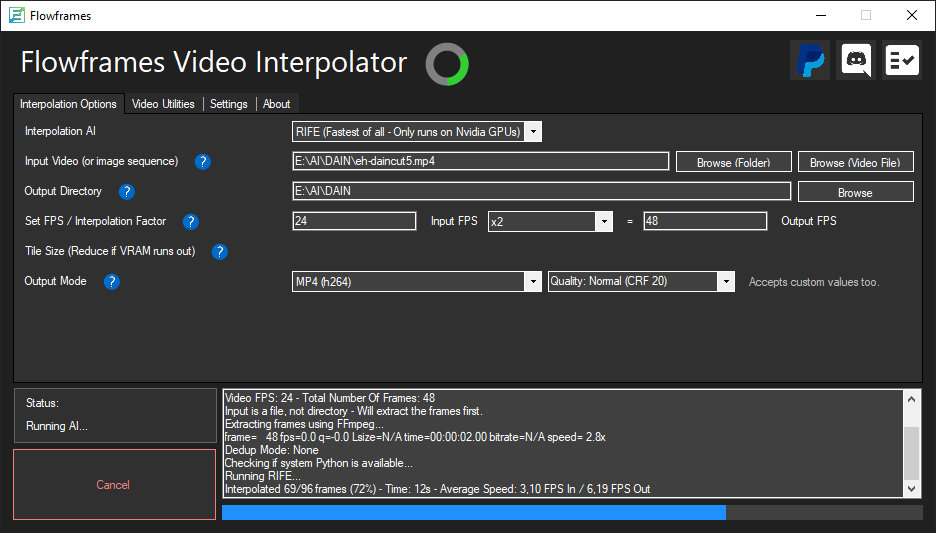936x533 pixels.
Task: Click help icon for Tile Size
Action: tap(220, 252)
